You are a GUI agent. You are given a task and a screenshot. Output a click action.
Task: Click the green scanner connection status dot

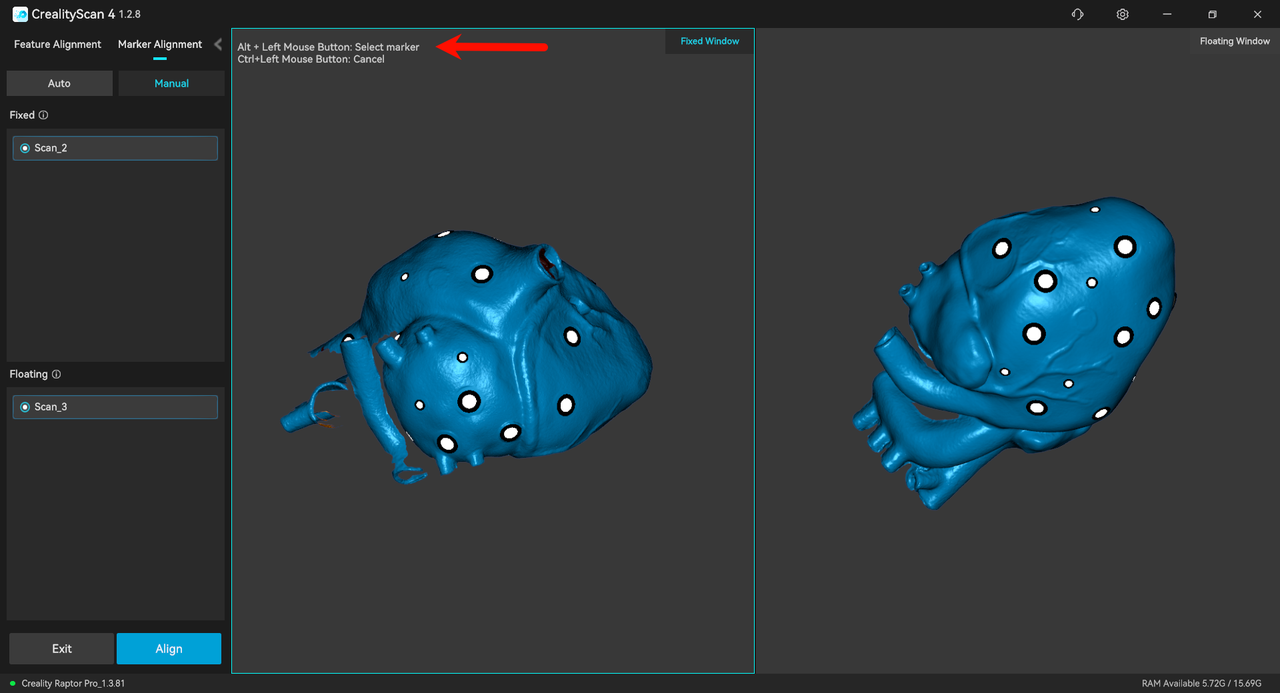(x=13, y=684)
